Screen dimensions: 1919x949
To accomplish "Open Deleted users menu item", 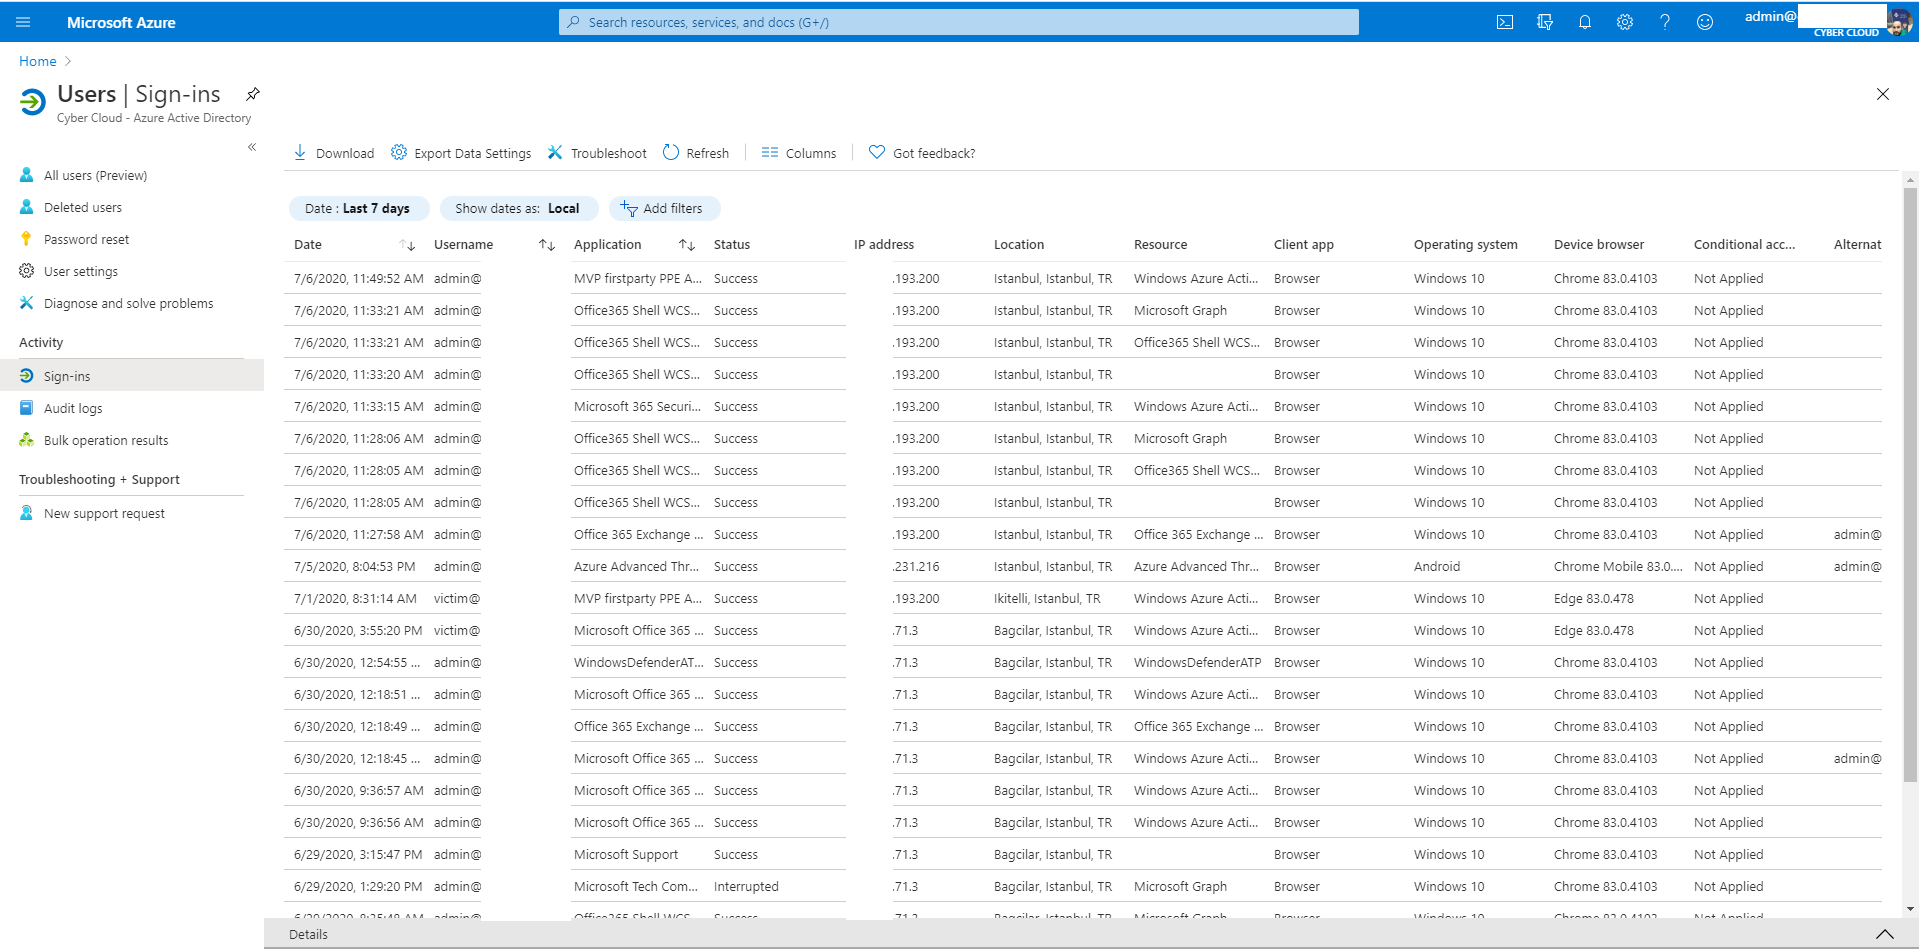I will click(82, 207).
